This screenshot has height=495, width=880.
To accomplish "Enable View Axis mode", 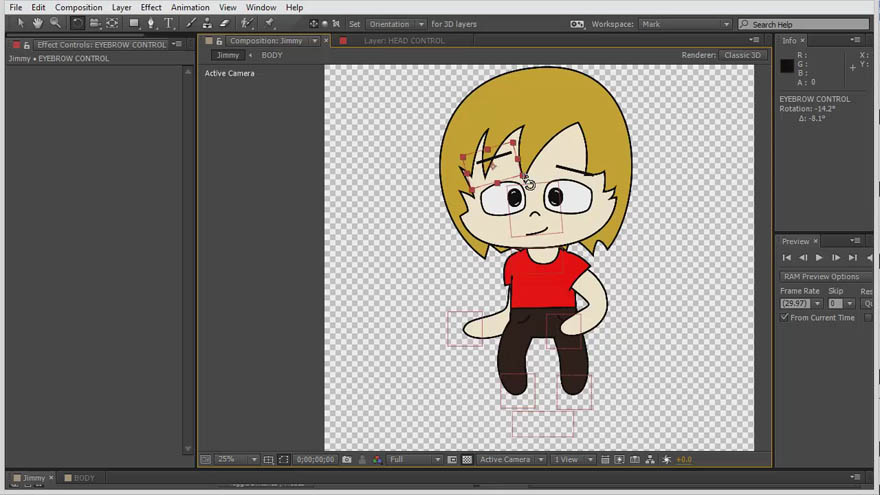I will [x=336, y=24].
